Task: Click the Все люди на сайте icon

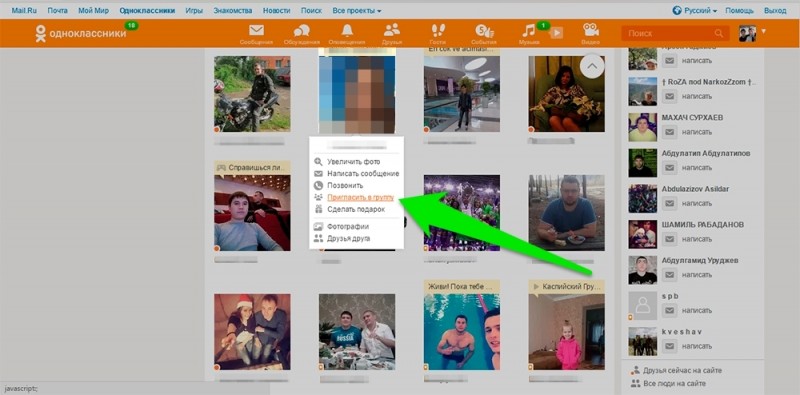Action: (635, 383)
